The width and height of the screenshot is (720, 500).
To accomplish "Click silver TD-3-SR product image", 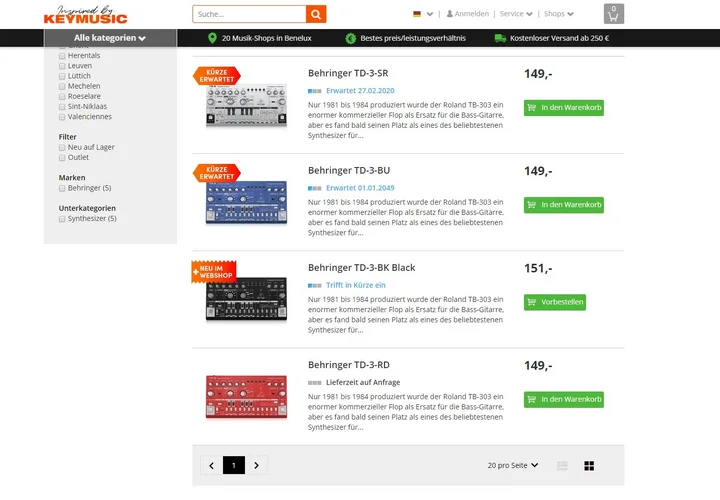I will pyautogui.click(x=246, y=105).
